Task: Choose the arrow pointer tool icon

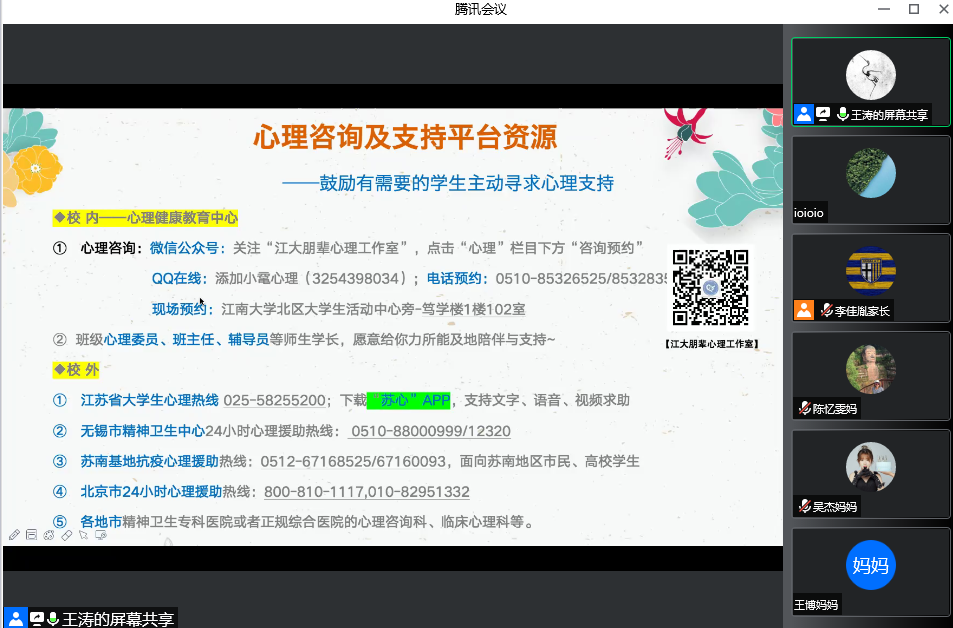Action: point(83,536)
